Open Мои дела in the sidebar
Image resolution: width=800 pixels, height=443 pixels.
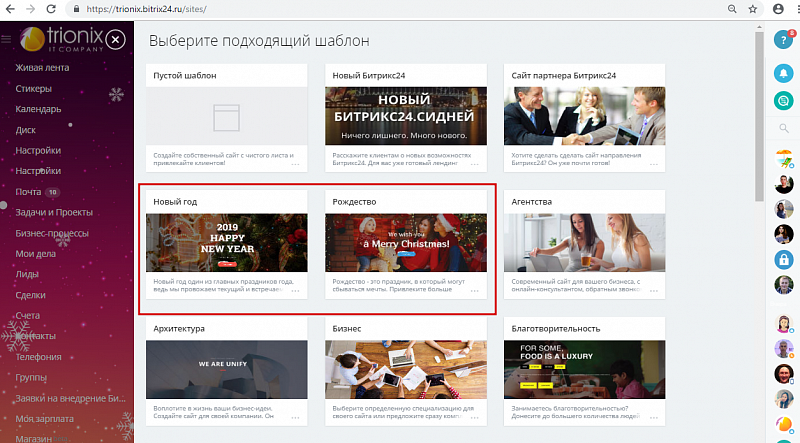point(35,254)
